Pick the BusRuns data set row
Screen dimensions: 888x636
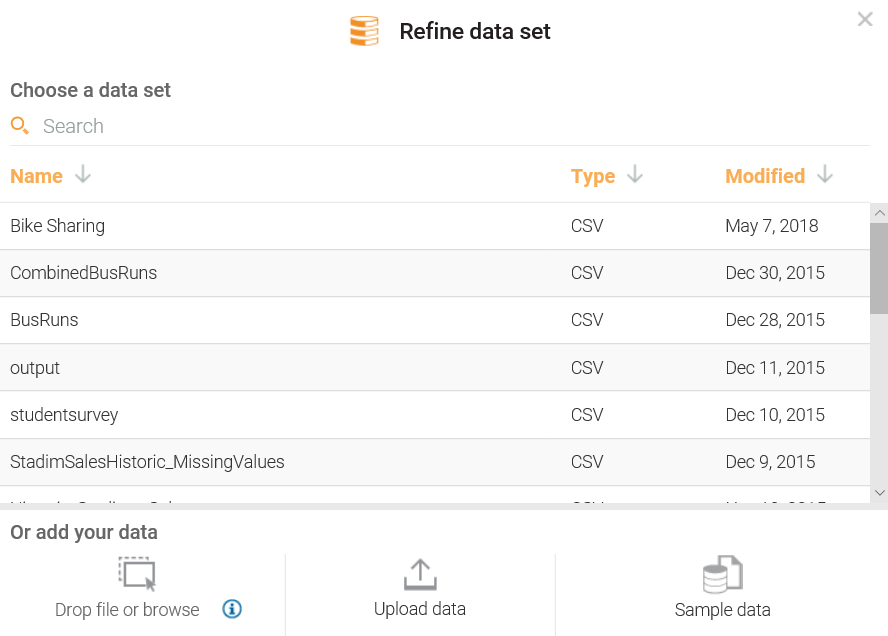(x=44, y=320)
